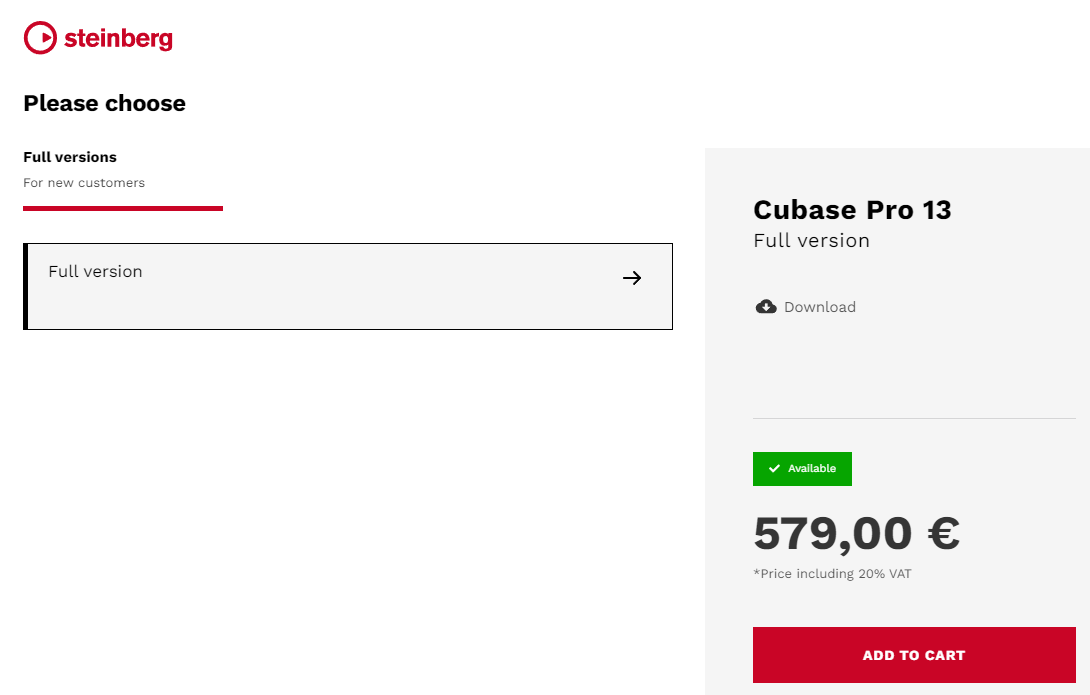Choose the "Full version" option label

(x=95, y=272)
